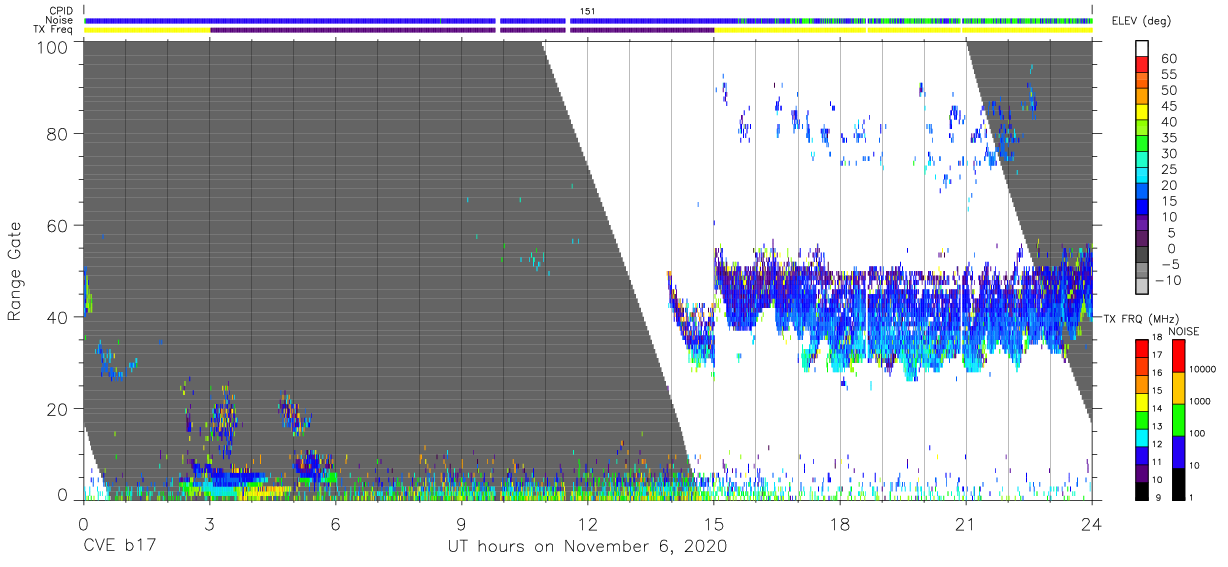Click the CPID value '151'
1228x567 pixels.
point(588,11)
